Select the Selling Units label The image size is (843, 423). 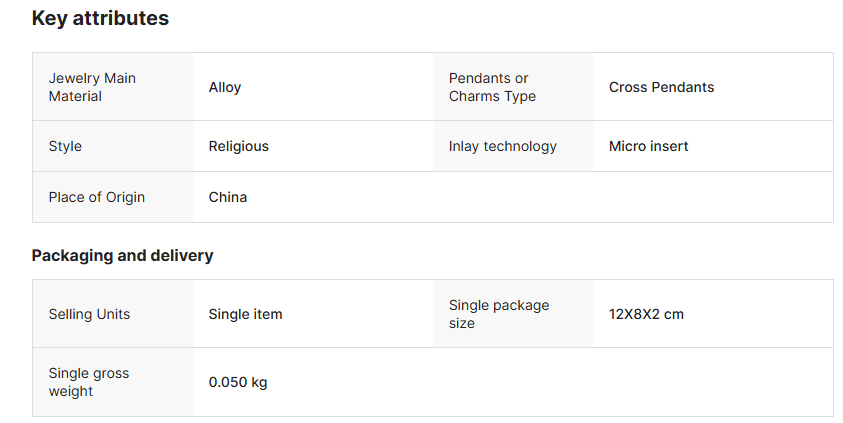pos(89,314)
